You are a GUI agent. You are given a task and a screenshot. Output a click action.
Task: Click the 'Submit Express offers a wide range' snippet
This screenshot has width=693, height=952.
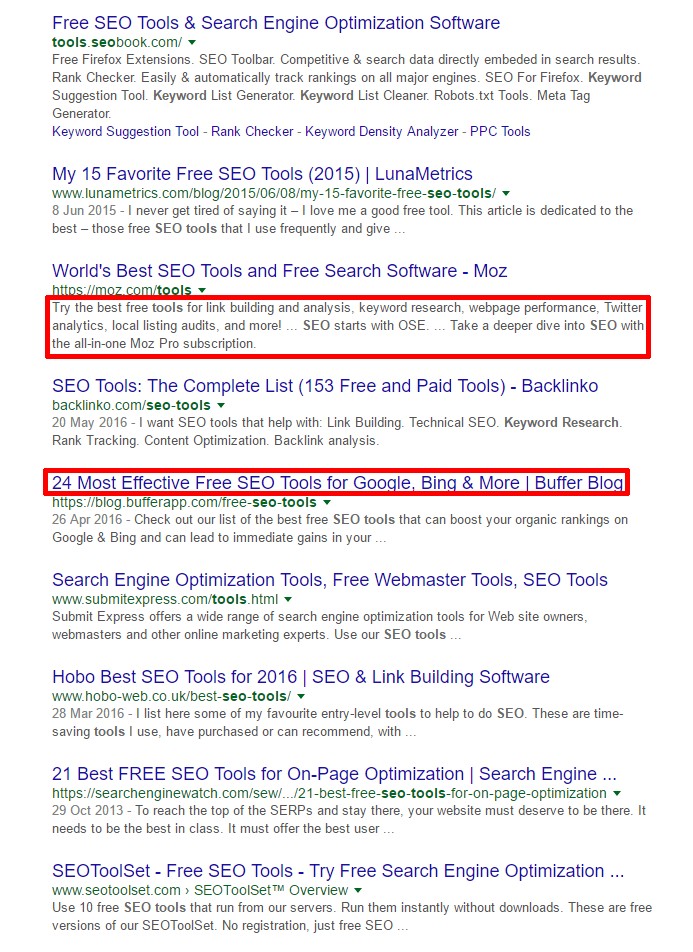point(319,626)
